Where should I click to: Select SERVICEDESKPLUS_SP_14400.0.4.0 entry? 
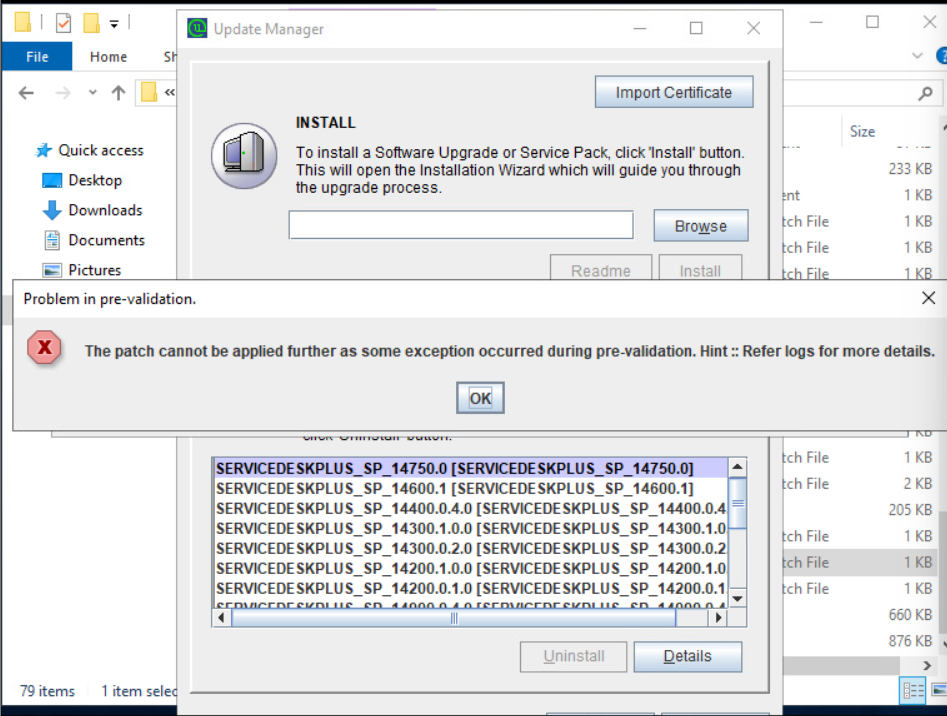pyautogui.click(x=471, y=508)
